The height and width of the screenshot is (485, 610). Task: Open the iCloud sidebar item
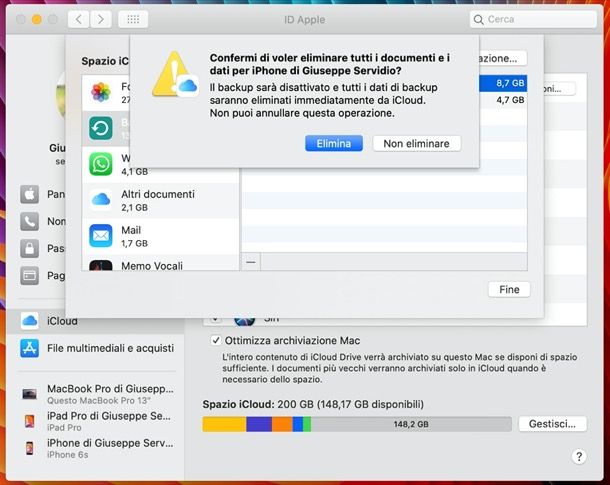click(x=95, y=321)
